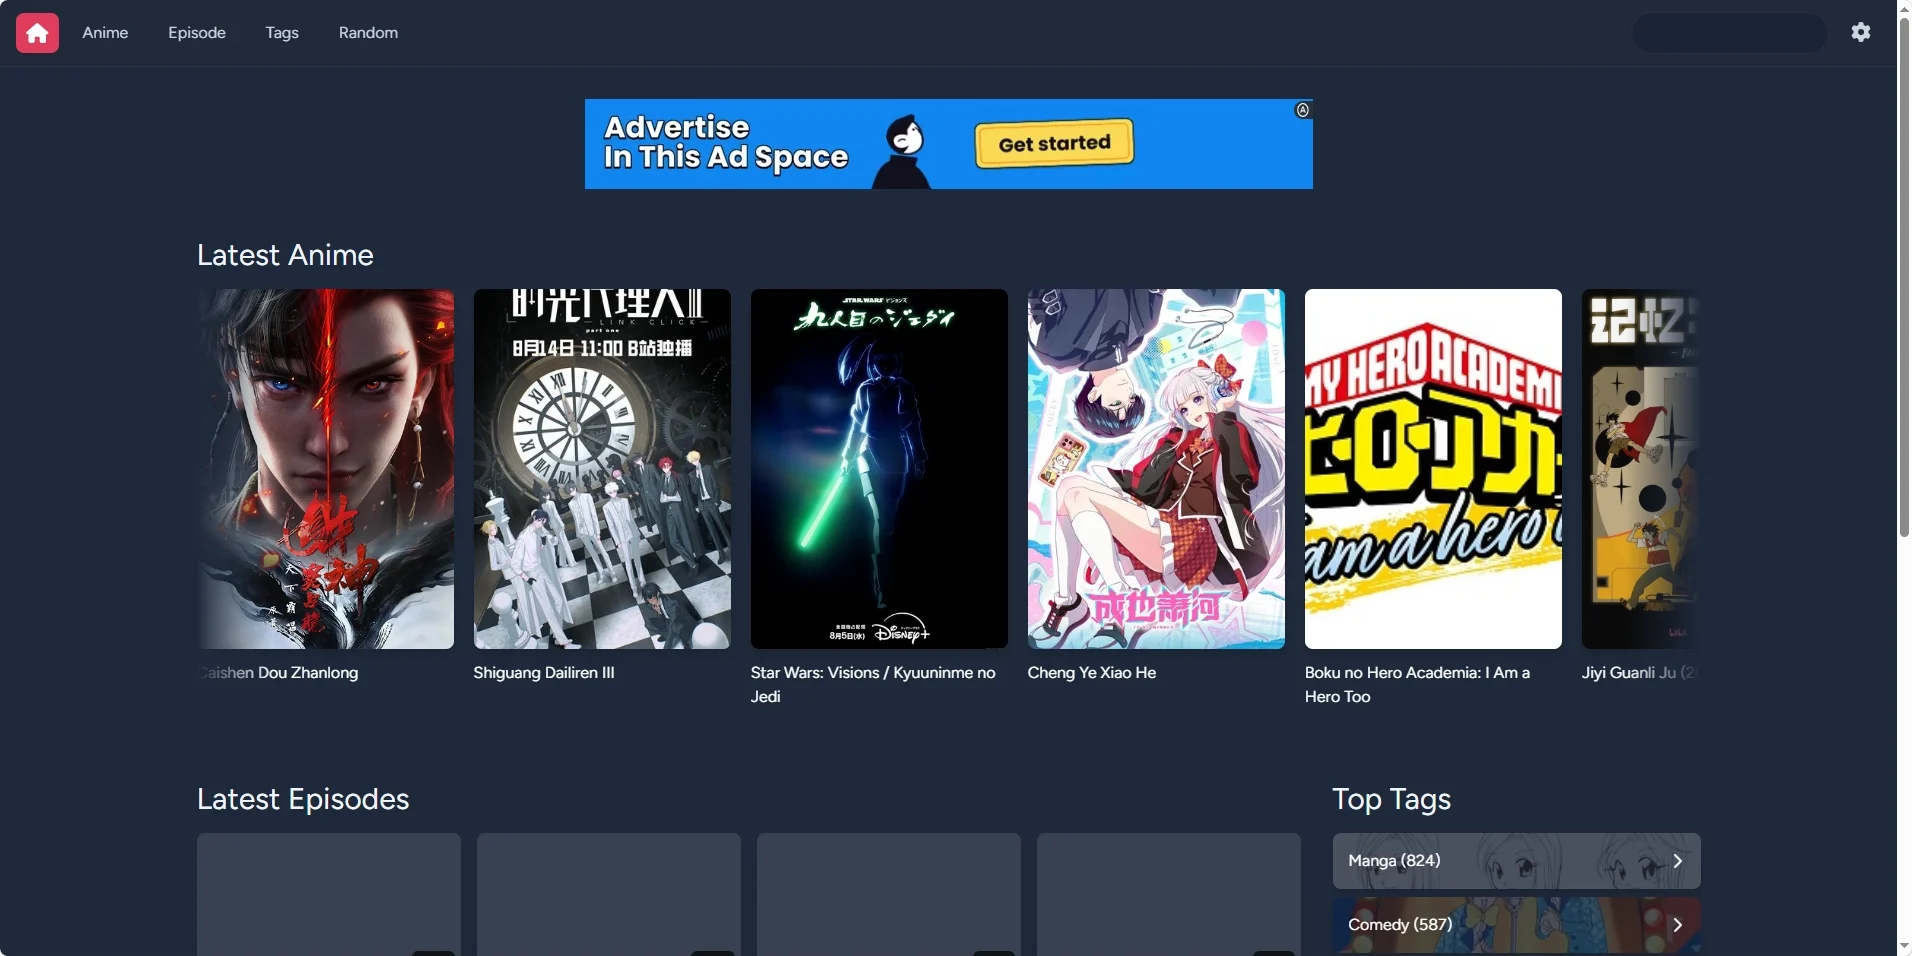This screenshot has height=956, width=1912.
Task: Open the settings gear icon
Action: (1860, 32)
